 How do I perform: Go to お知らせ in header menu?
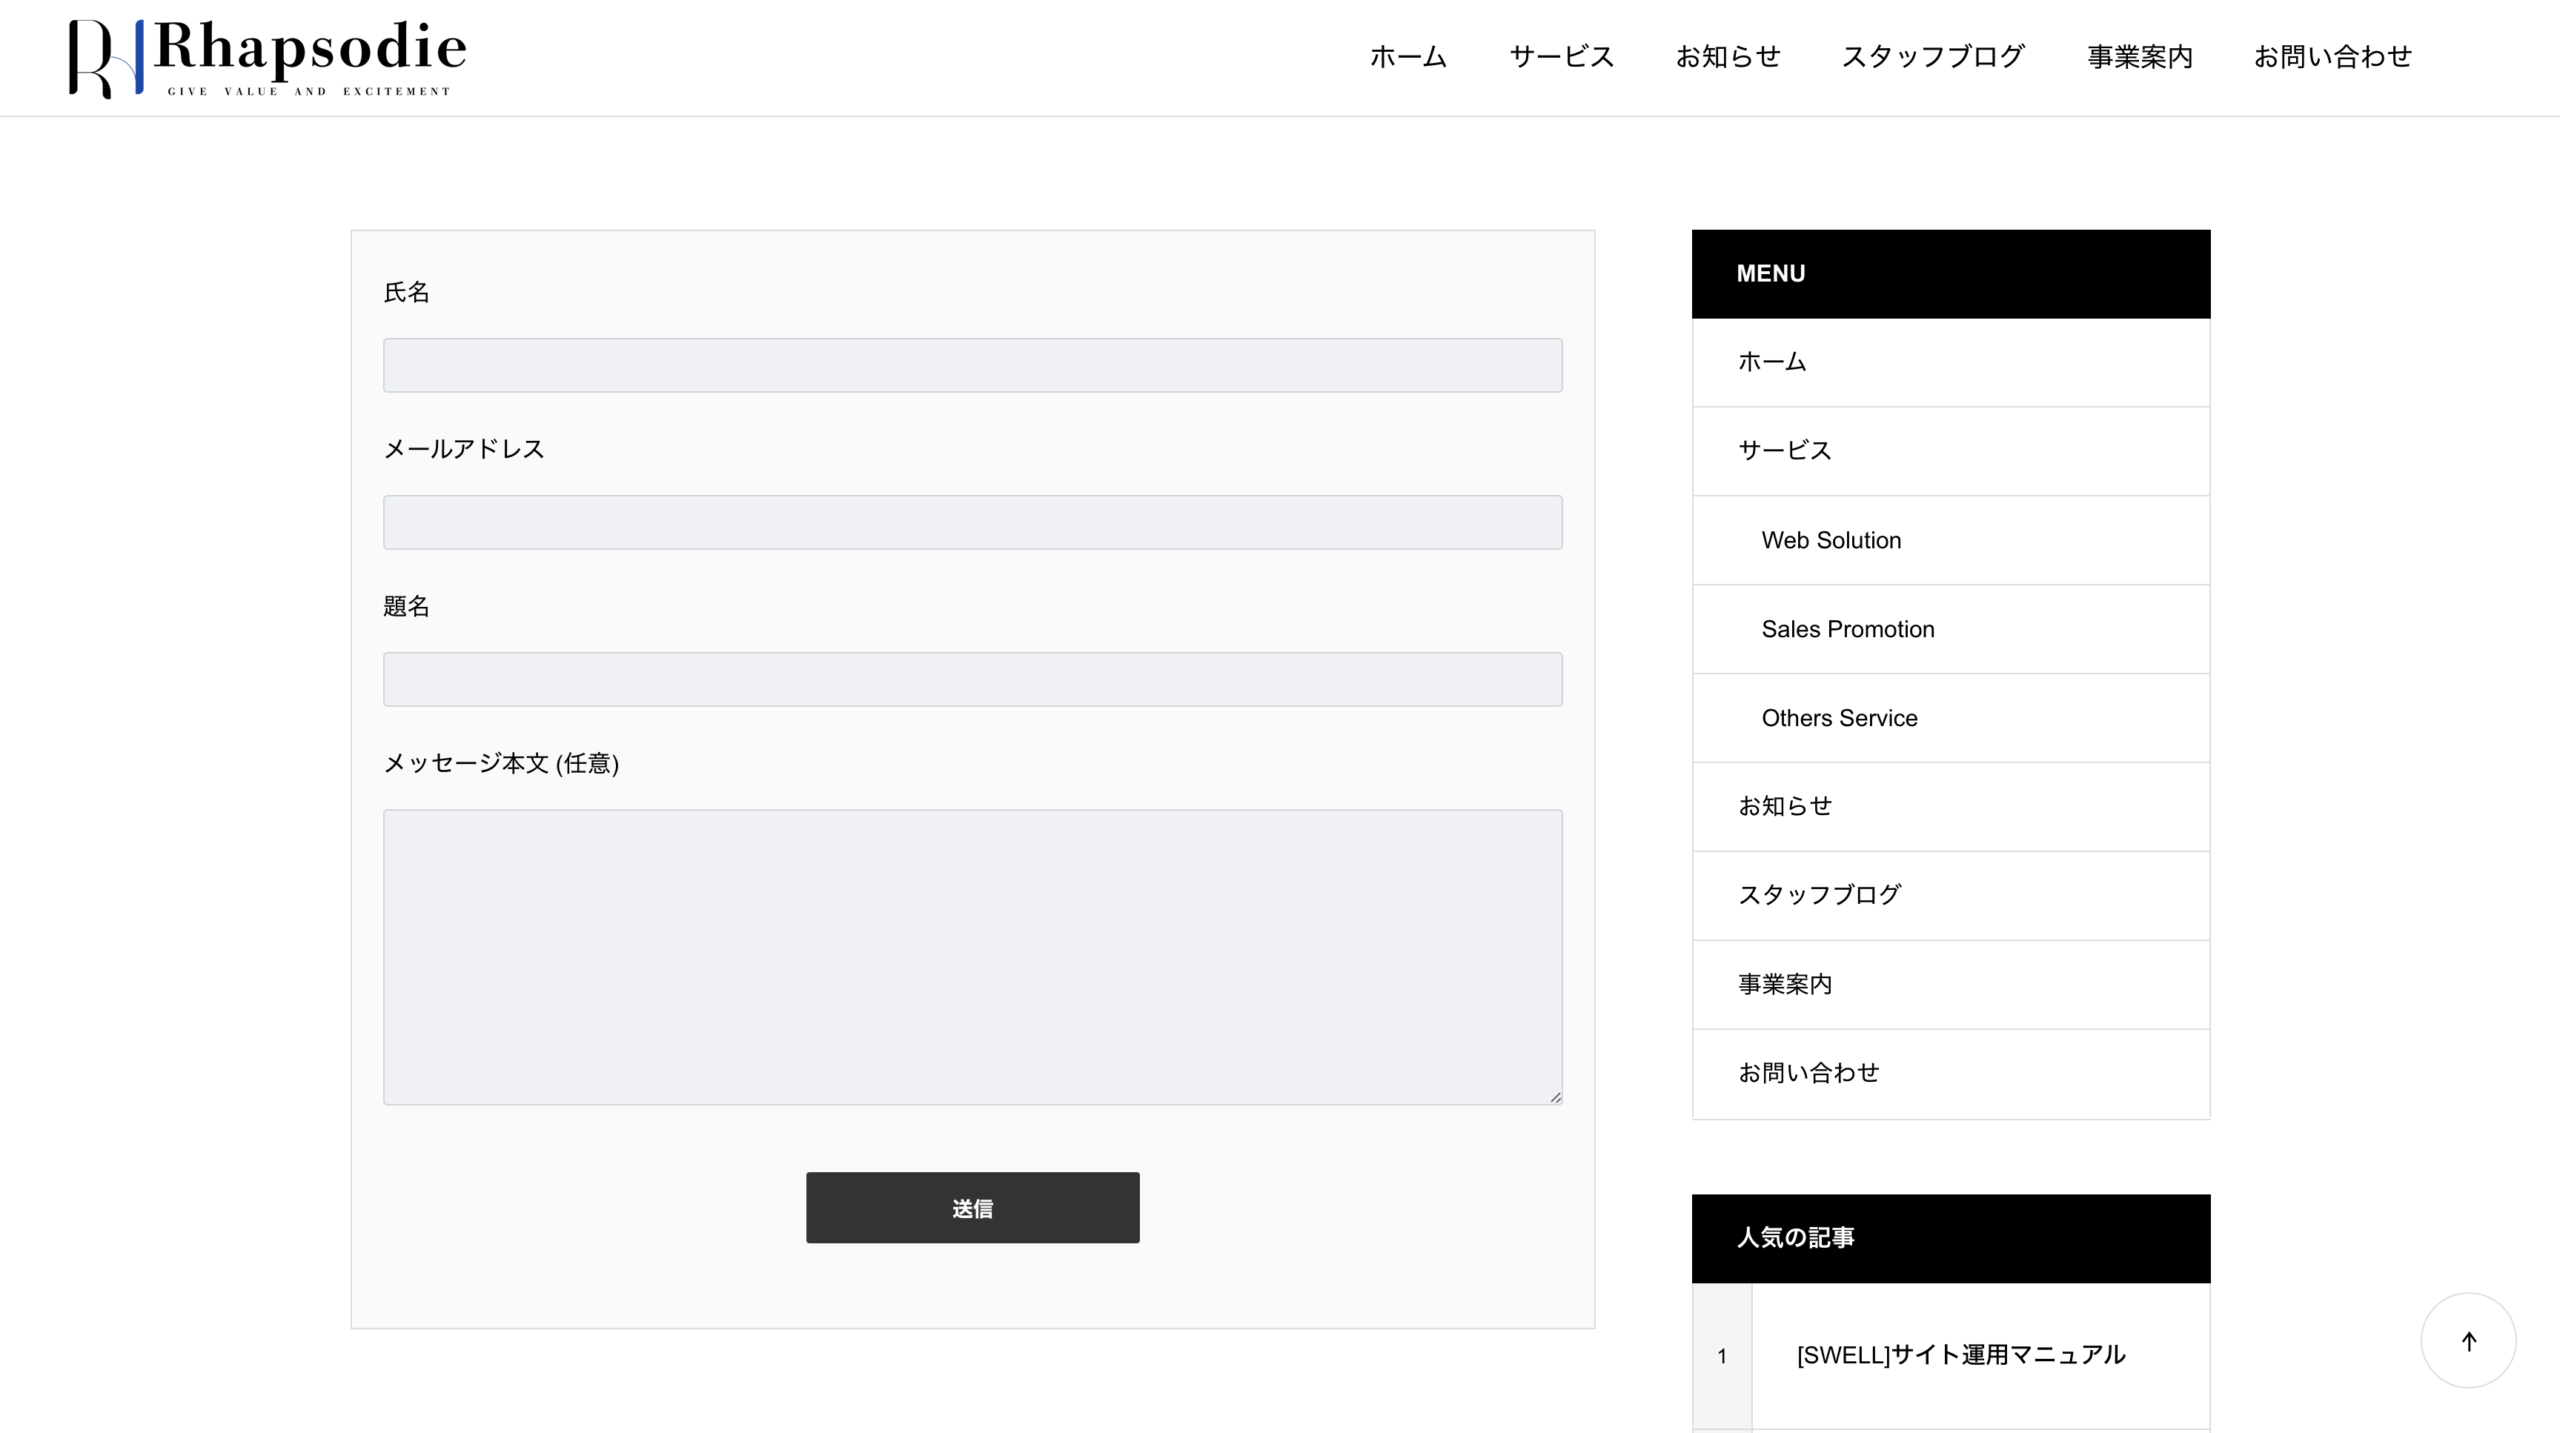click(x=1728, y=57)
